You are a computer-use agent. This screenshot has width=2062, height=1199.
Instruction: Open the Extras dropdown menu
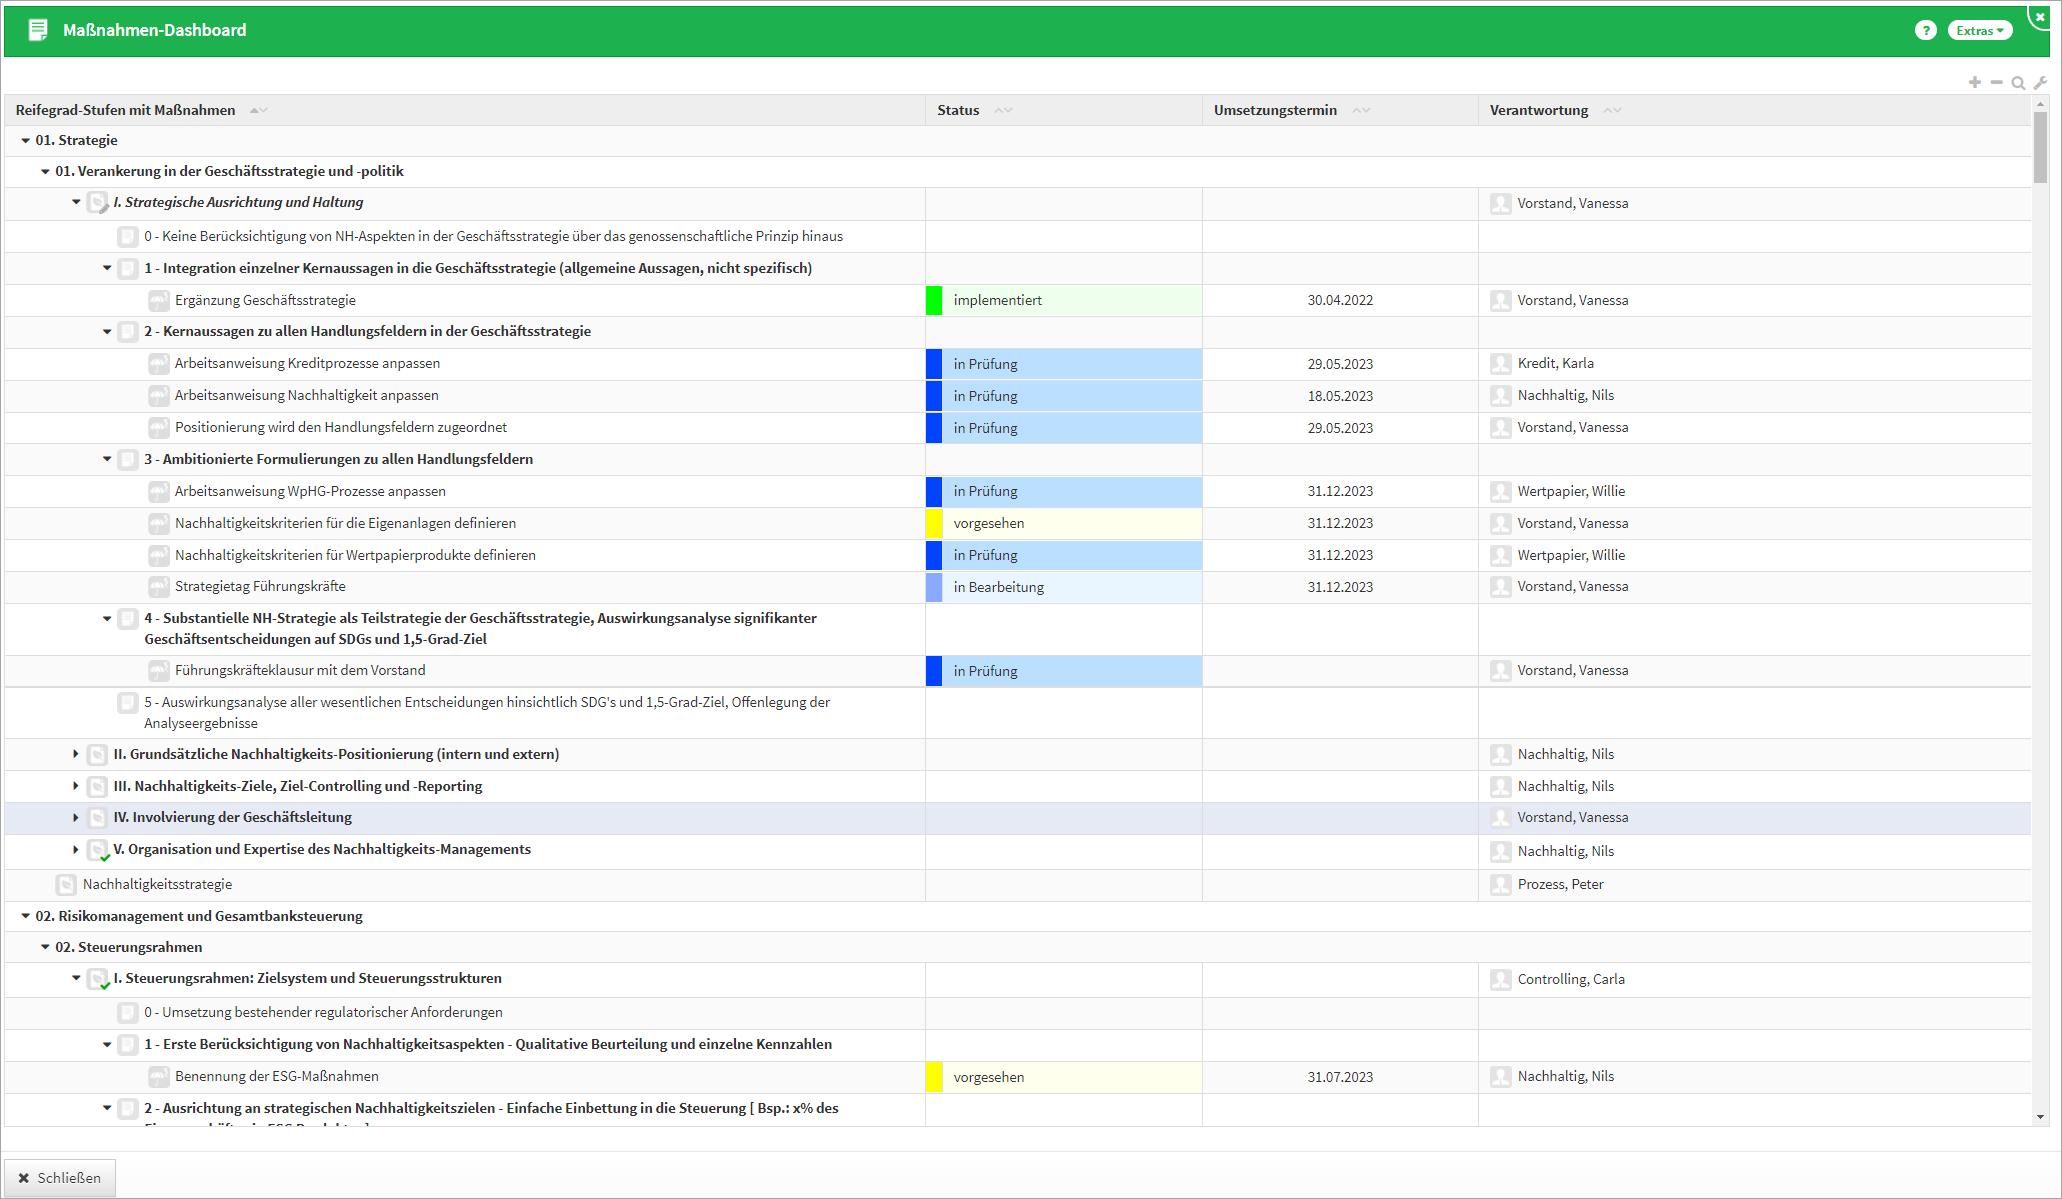click(x=1979, y=30)
